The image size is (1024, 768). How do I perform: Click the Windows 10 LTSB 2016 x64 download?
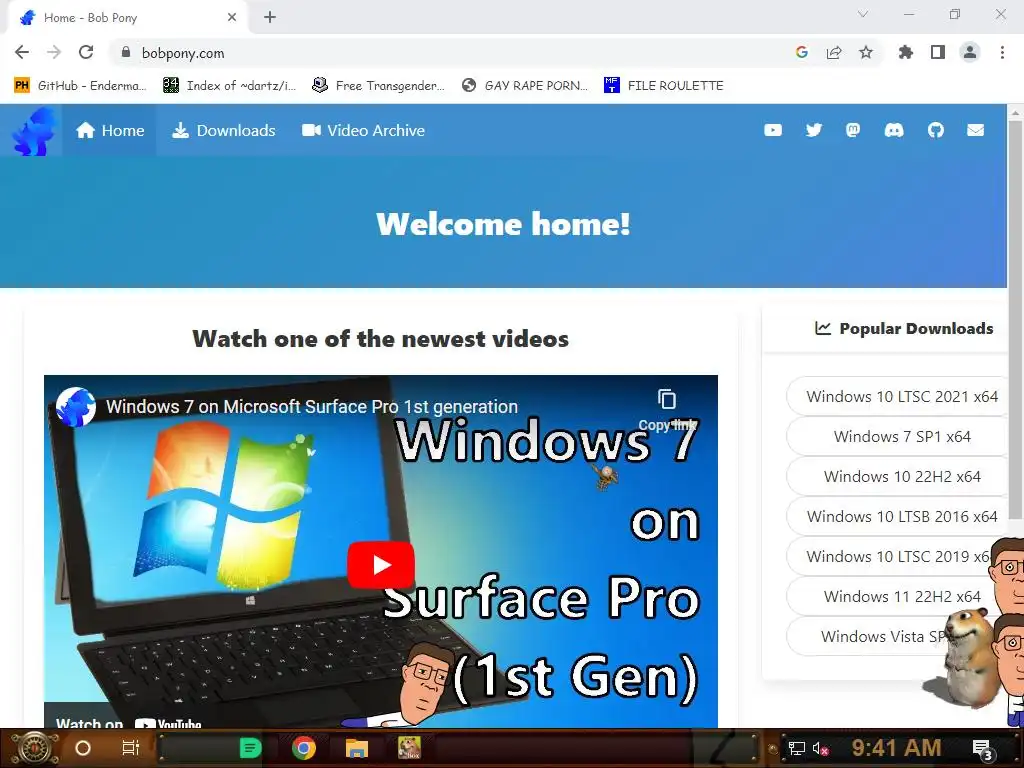[x=902, y=516]
